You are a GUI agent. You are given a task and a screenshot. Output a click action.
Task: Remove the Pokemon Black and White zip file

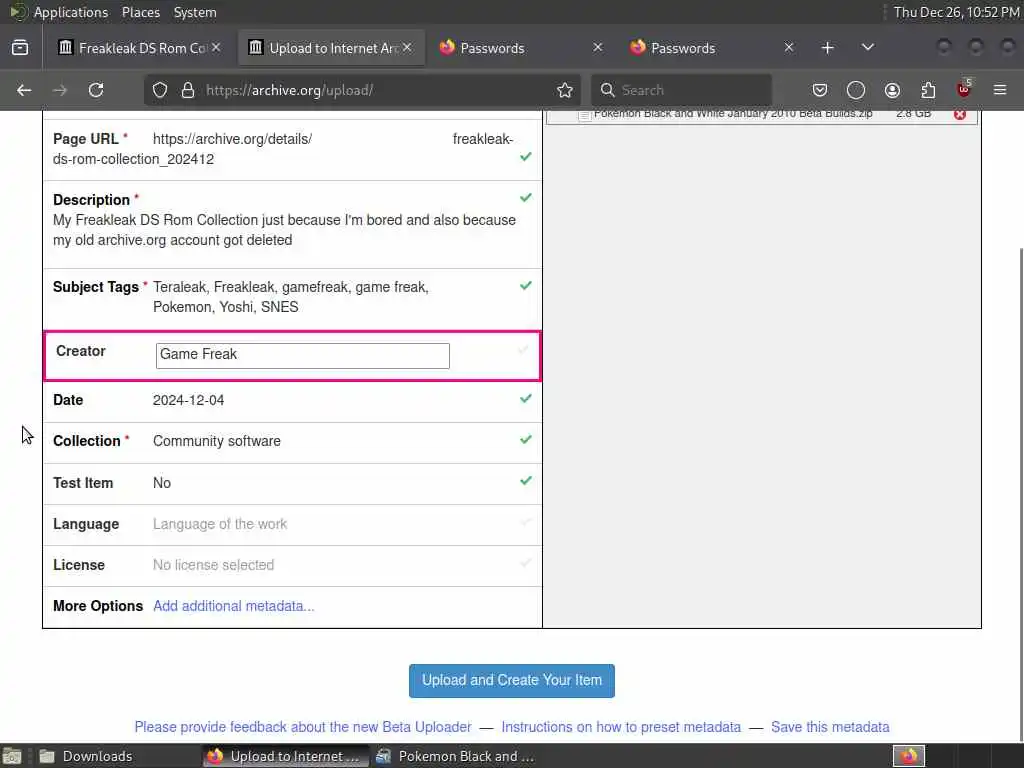tap(959, 114)
